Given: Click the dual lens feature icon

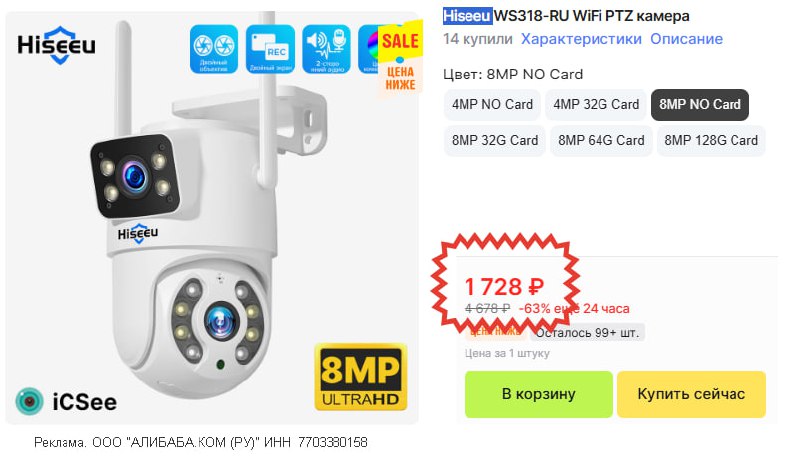Looking at the screenshot, I should (x=214, y=49).
